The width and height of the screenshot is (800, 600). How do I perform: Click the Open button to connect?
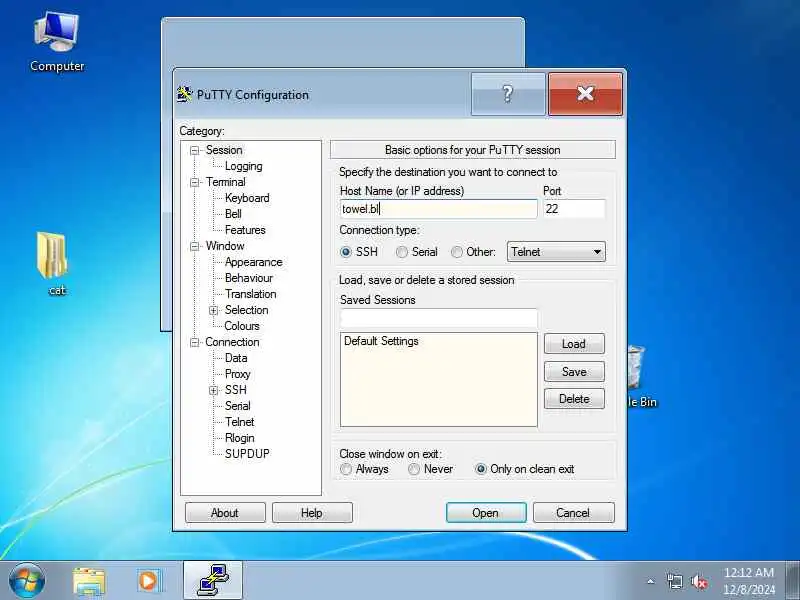[486, 513]
